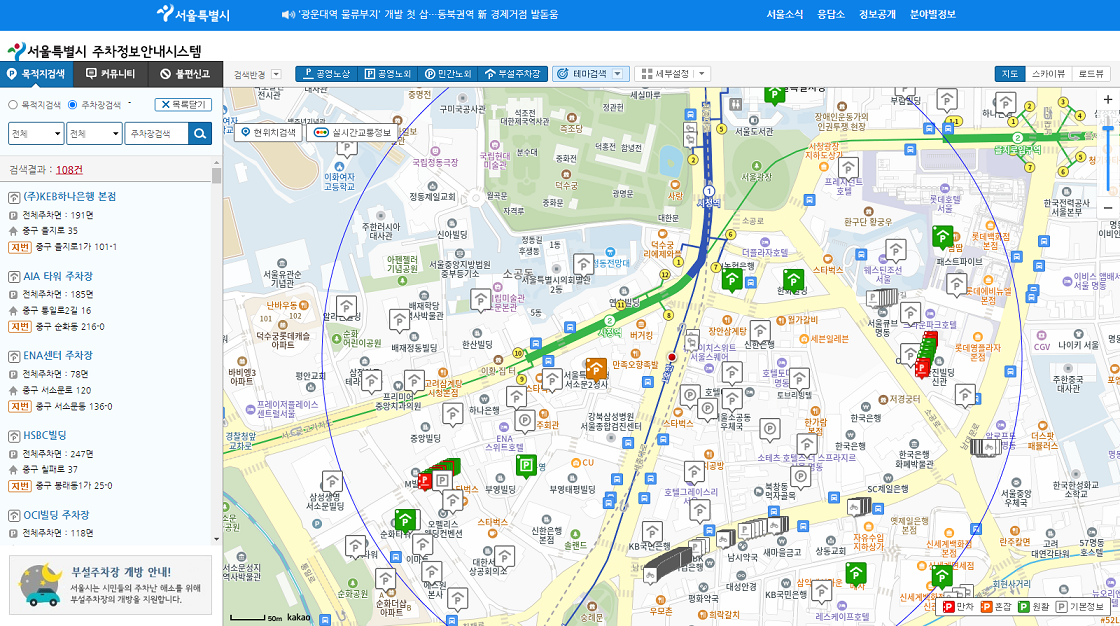
Task: Click the parking icon next to HSBC빌딩
Action: point(14,436)
